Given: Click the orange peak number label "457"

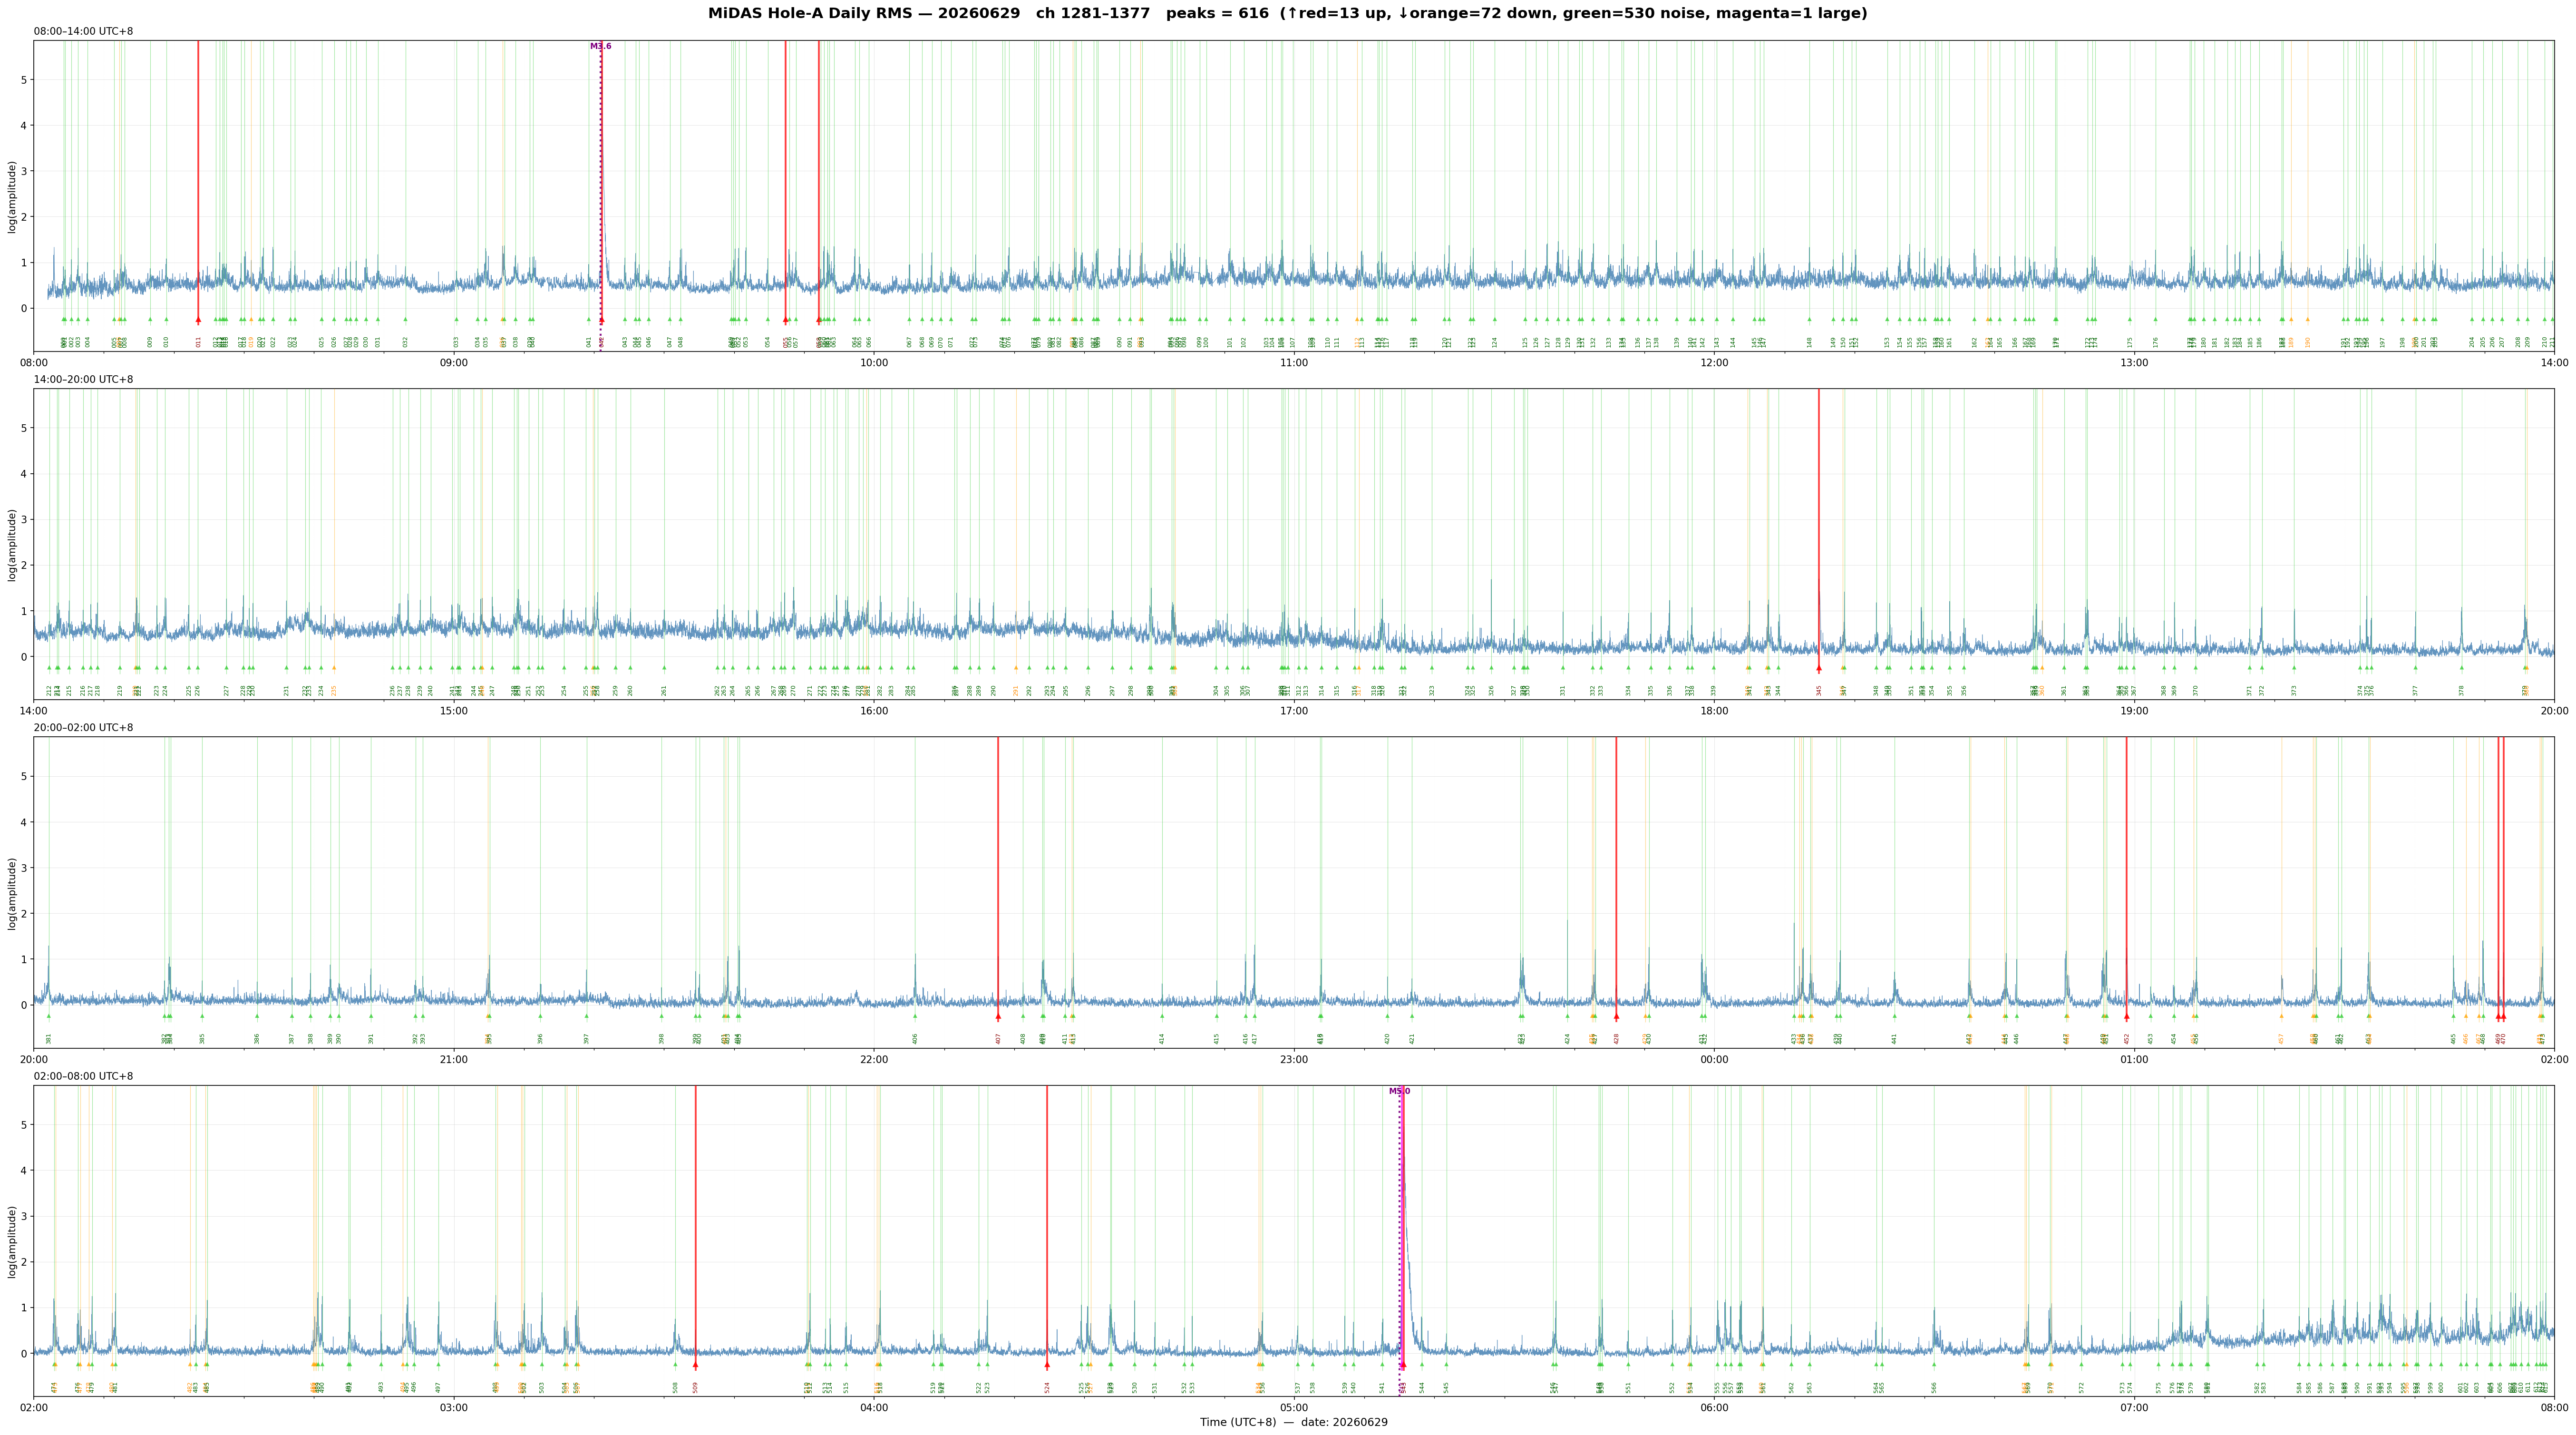Looking at the screenshot, I should (2281, 1039).
